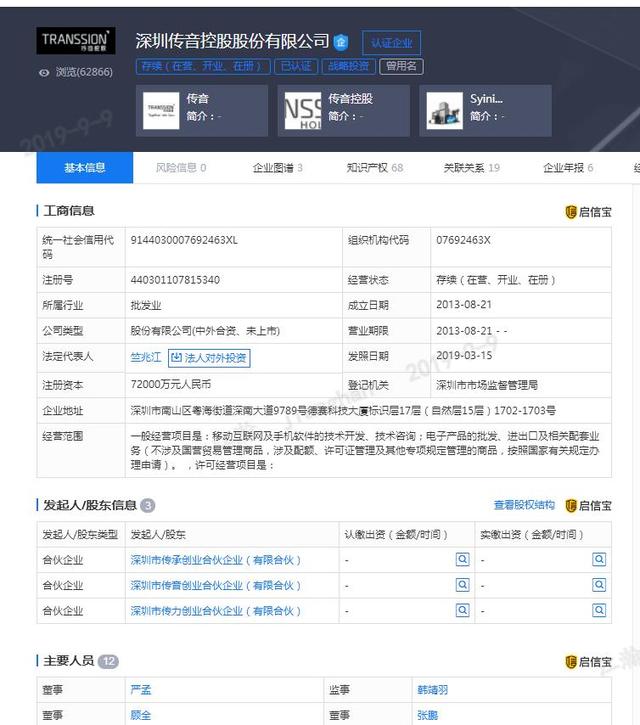Image resolution: width=640 pixels, height=725 pixels.
Task: Click company title 深圳传音控股股份有限公司
Action: pos(232,41)
